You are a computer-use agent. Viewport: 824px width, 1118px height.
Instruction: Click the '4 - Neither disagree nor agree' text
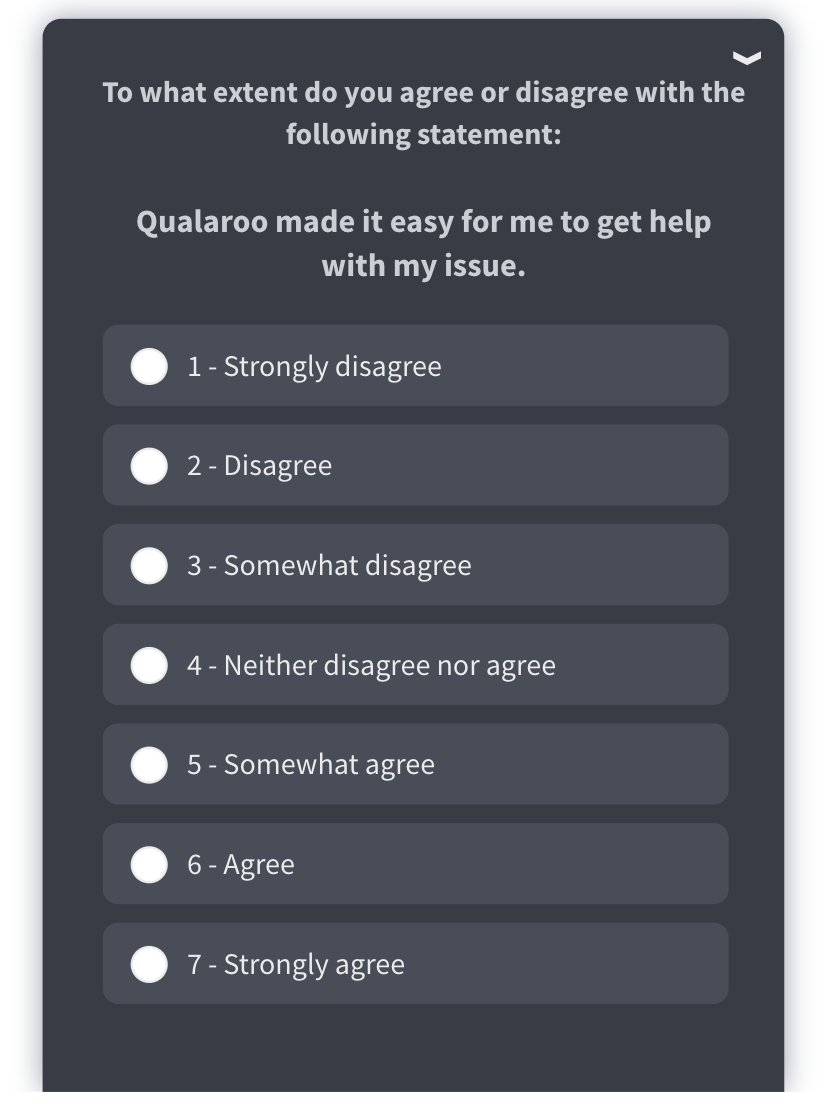click(371, 665)
